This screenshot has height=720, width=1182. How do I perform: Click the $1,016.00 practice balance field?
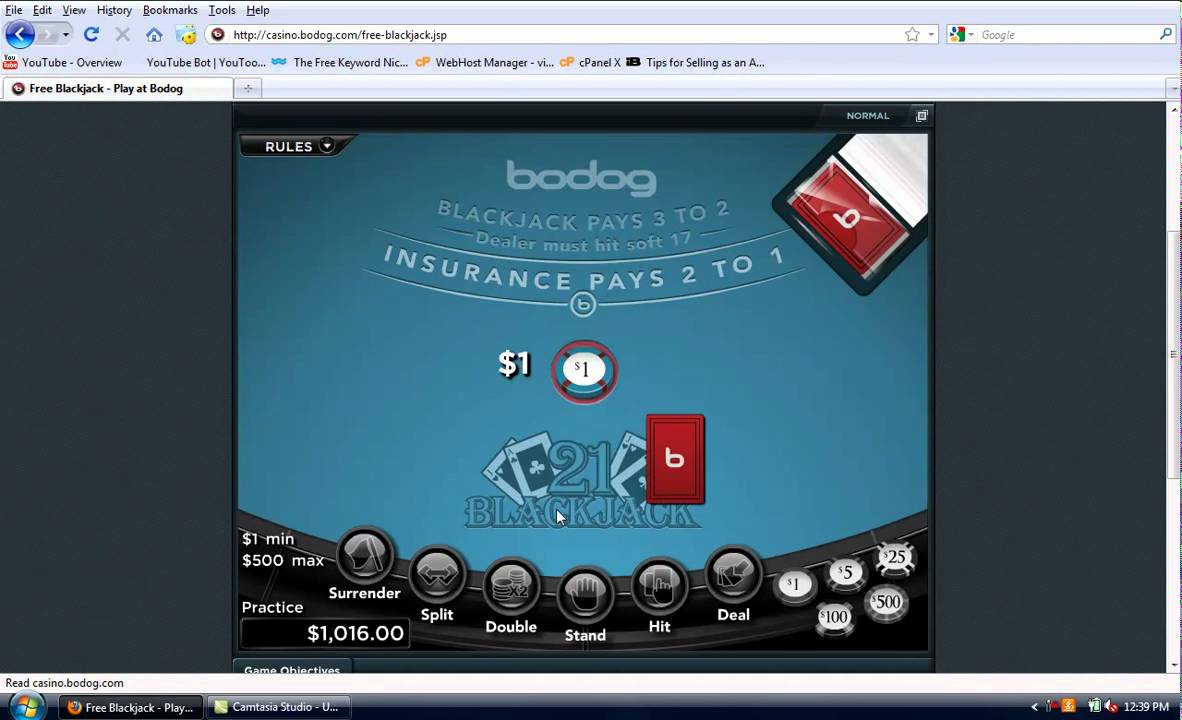coord(325,633)
